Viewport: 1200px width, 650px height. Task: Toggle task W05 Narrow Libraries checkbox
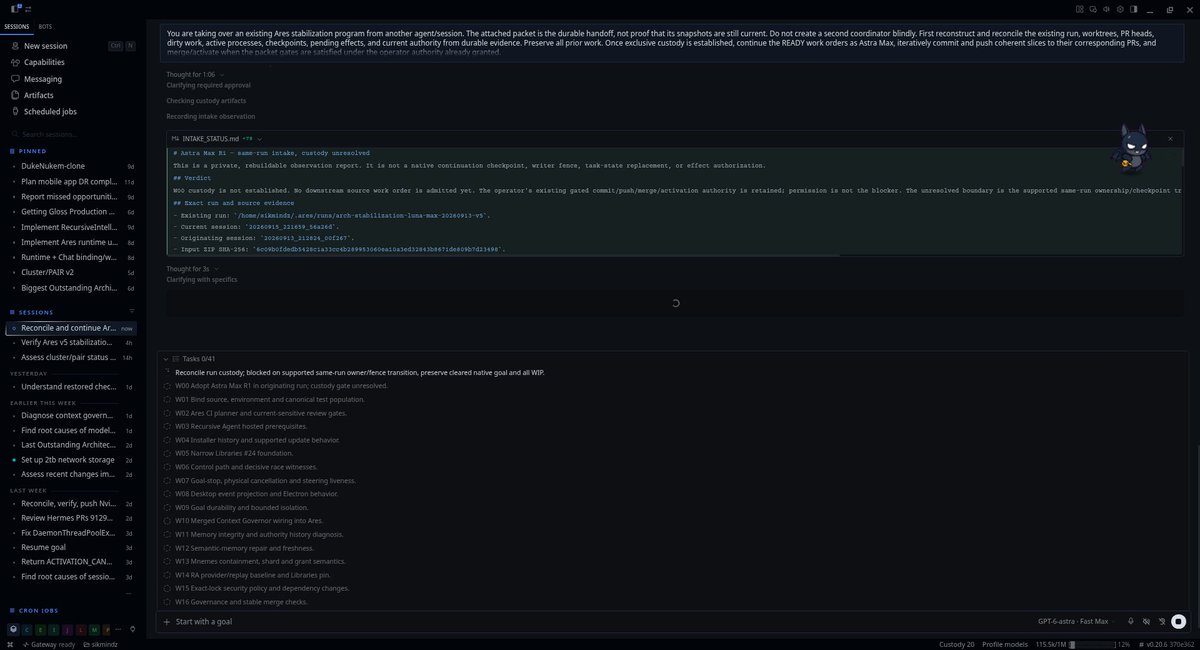pos(167,453)
